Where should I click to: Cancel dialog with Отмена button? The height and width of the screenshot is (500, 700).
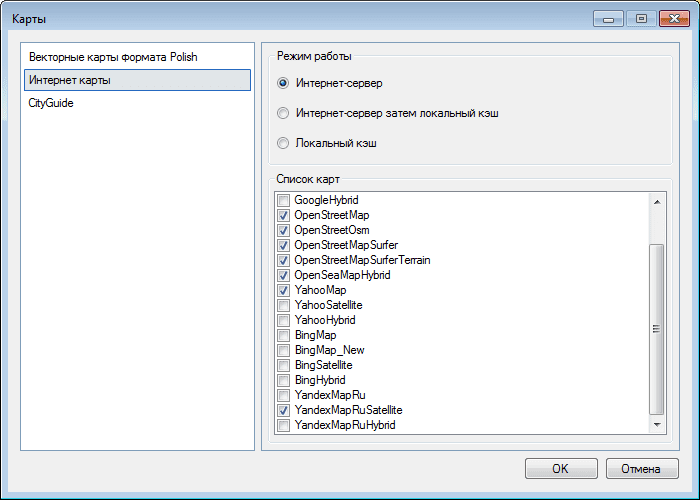[642, 469]
